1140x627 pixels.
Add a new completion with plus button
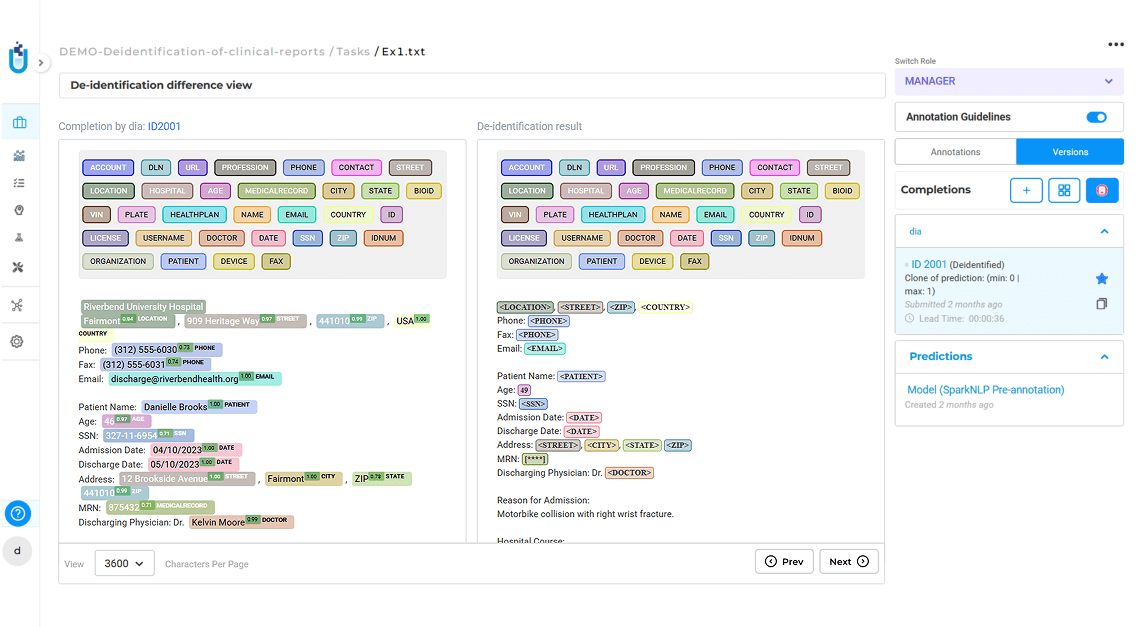tap(1027, 191)
